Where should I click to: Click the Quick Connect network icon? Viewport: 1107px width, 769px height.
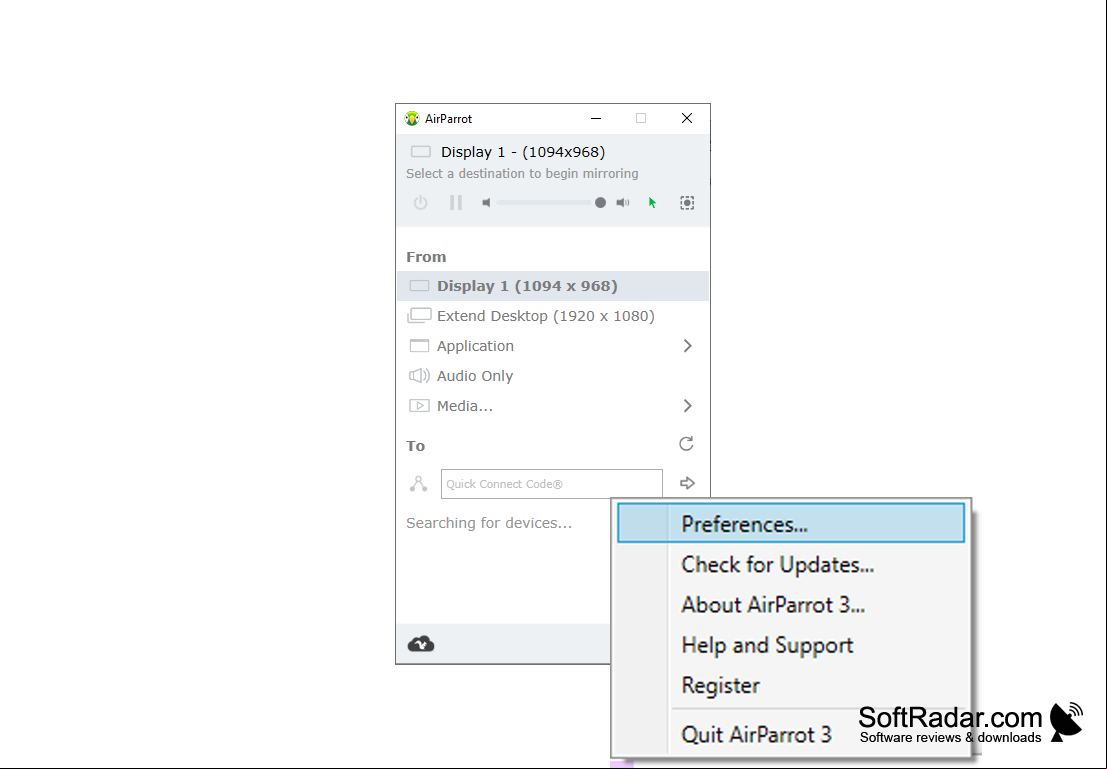(x=419, y=484)
